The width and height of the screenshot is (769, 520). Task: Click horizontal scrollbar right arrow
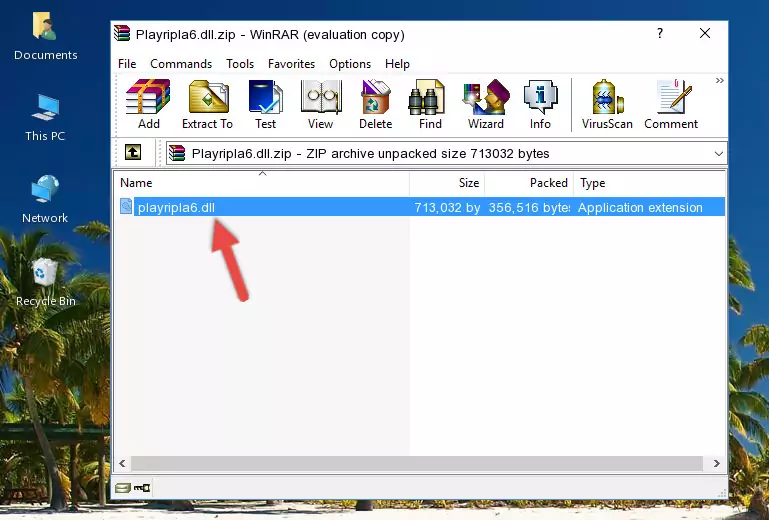coord(717,463)
